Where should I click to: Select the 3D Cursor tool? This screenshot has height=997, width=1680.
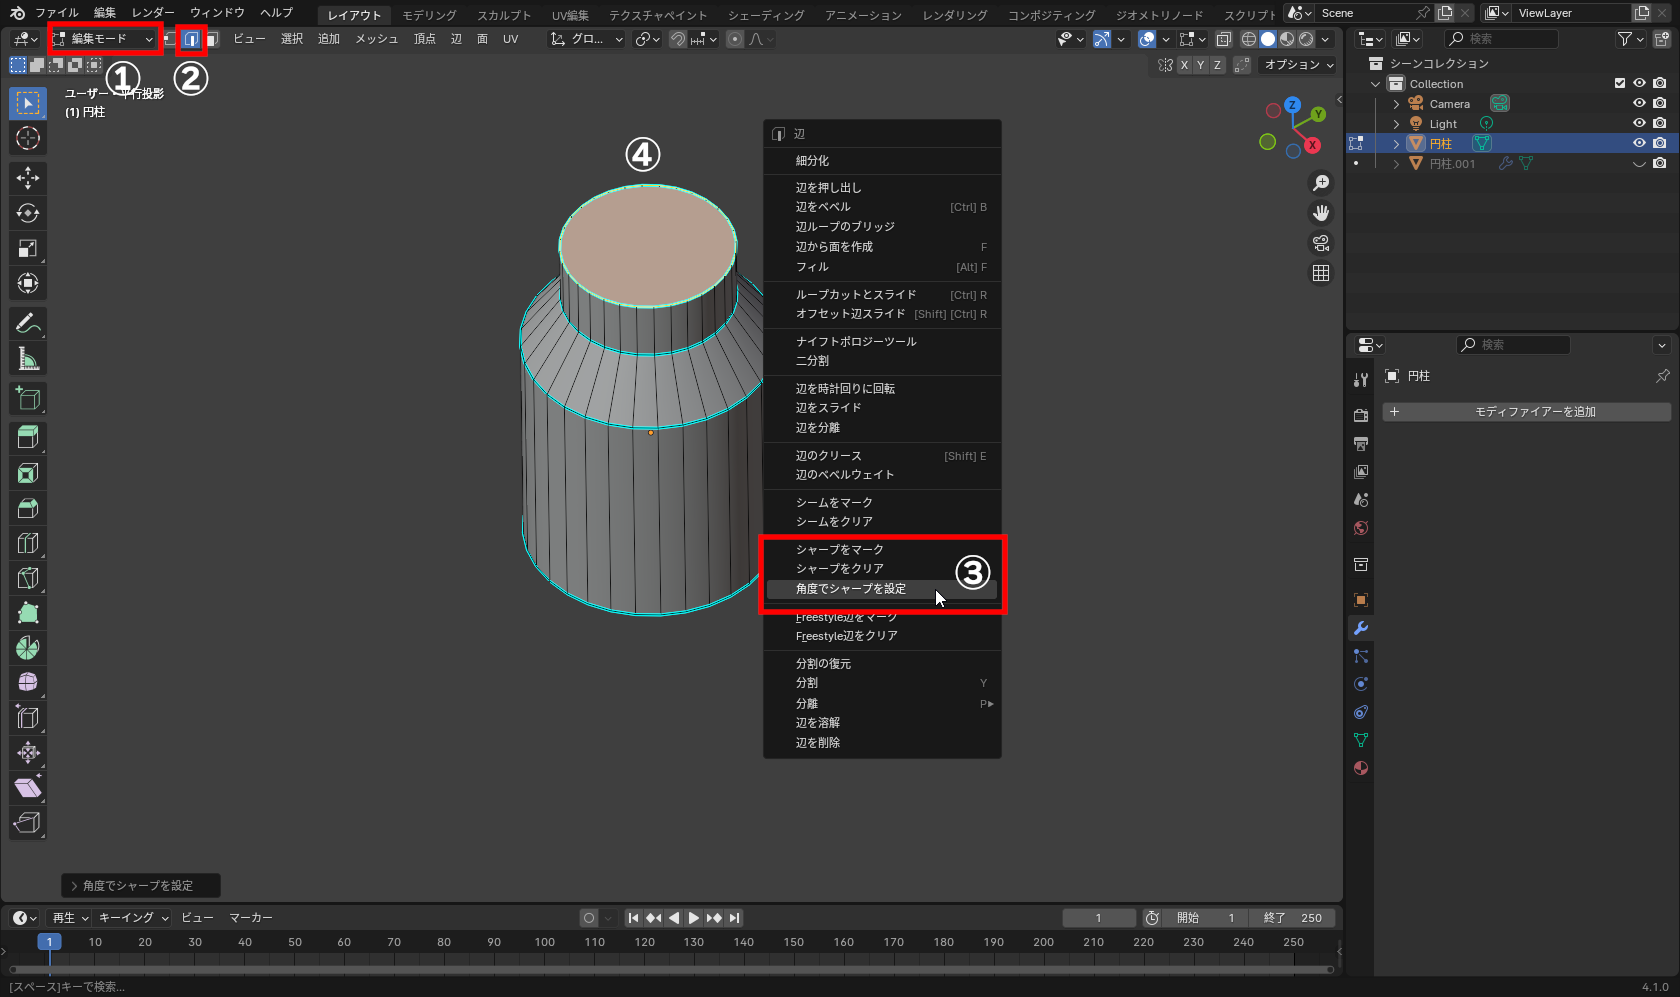(28, 138)
